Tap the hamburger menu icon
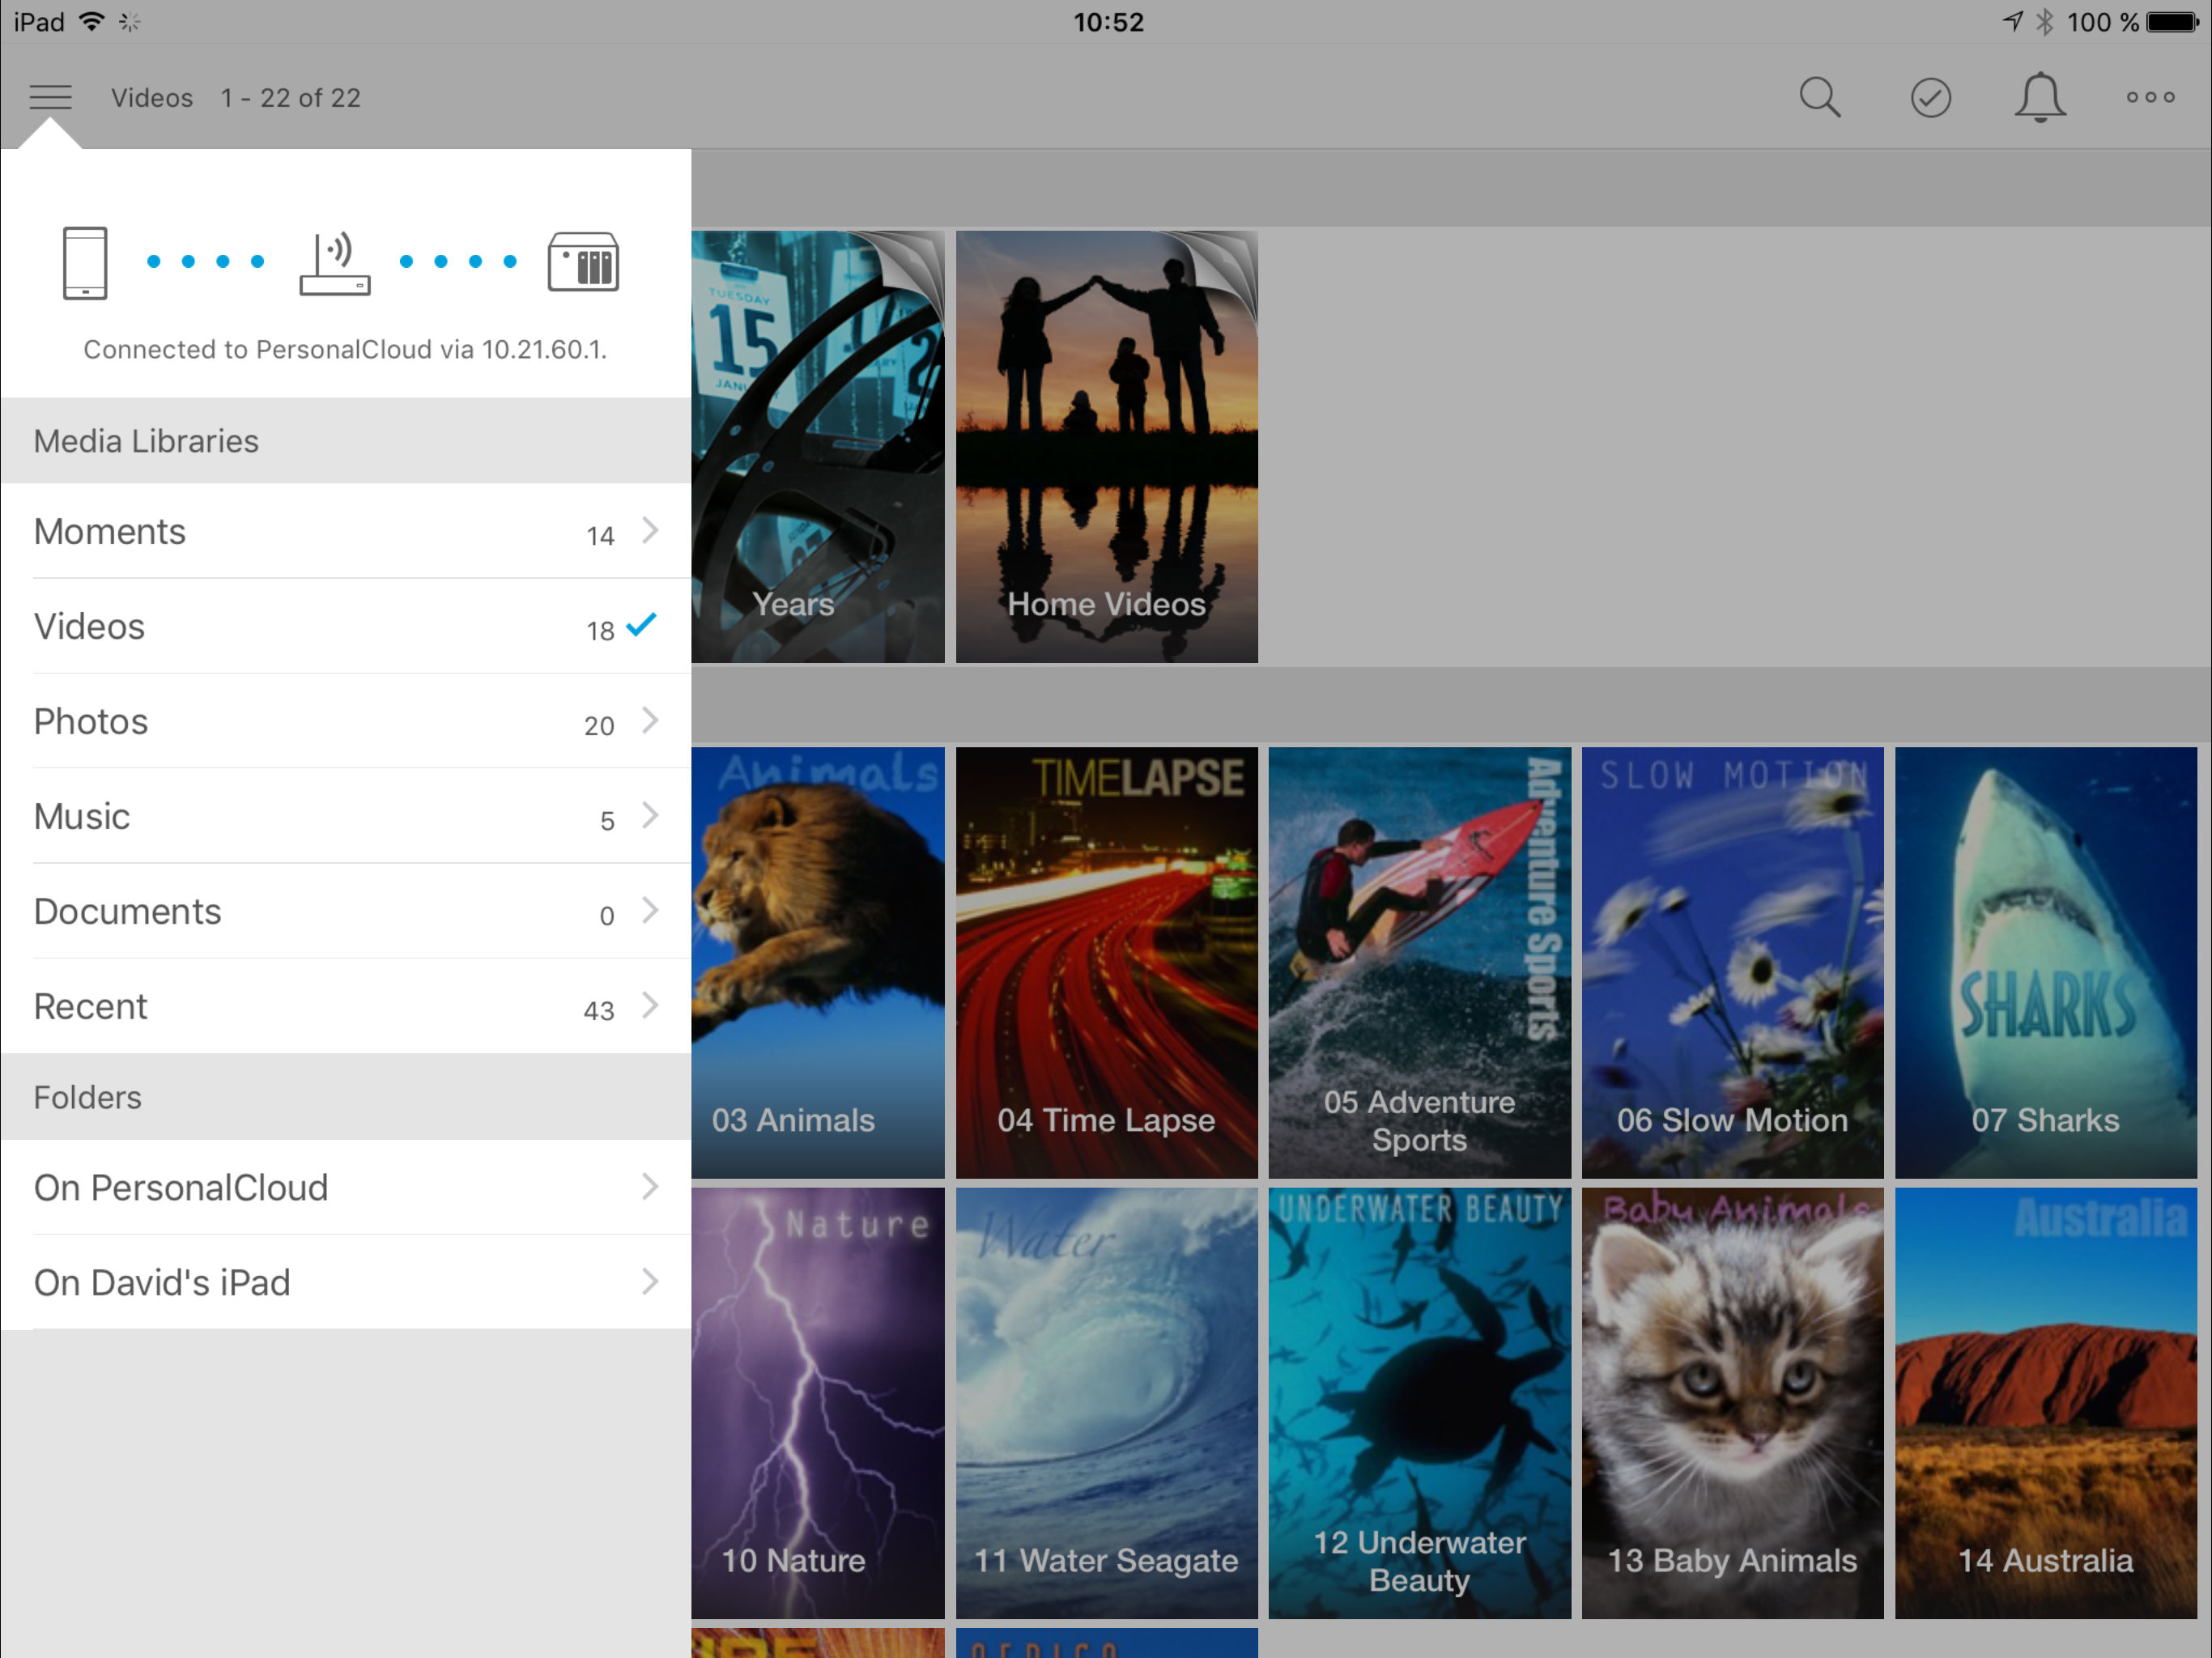Viewport: 2212px width, 1658px height. click(50, 97)
